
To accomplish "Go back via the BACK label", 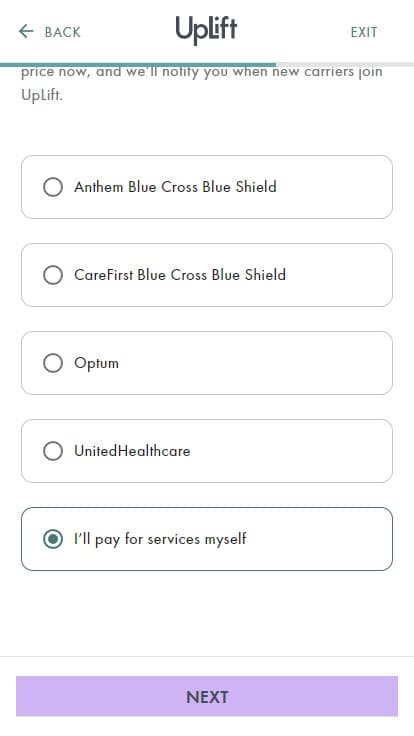I will pyautogui.click(x=62, y=32).
